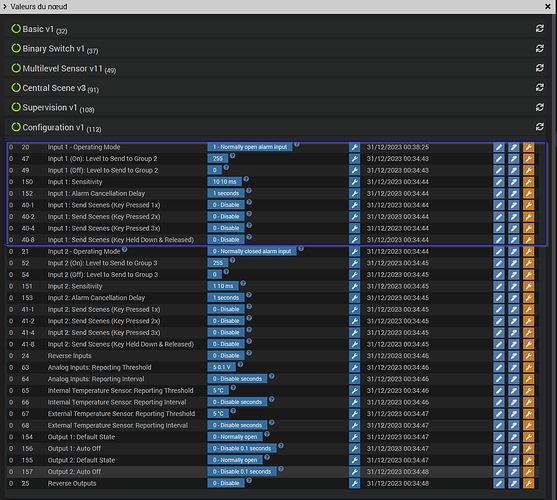
Task: Click parameter number '41-8' cell
Action: click(28, 344)
